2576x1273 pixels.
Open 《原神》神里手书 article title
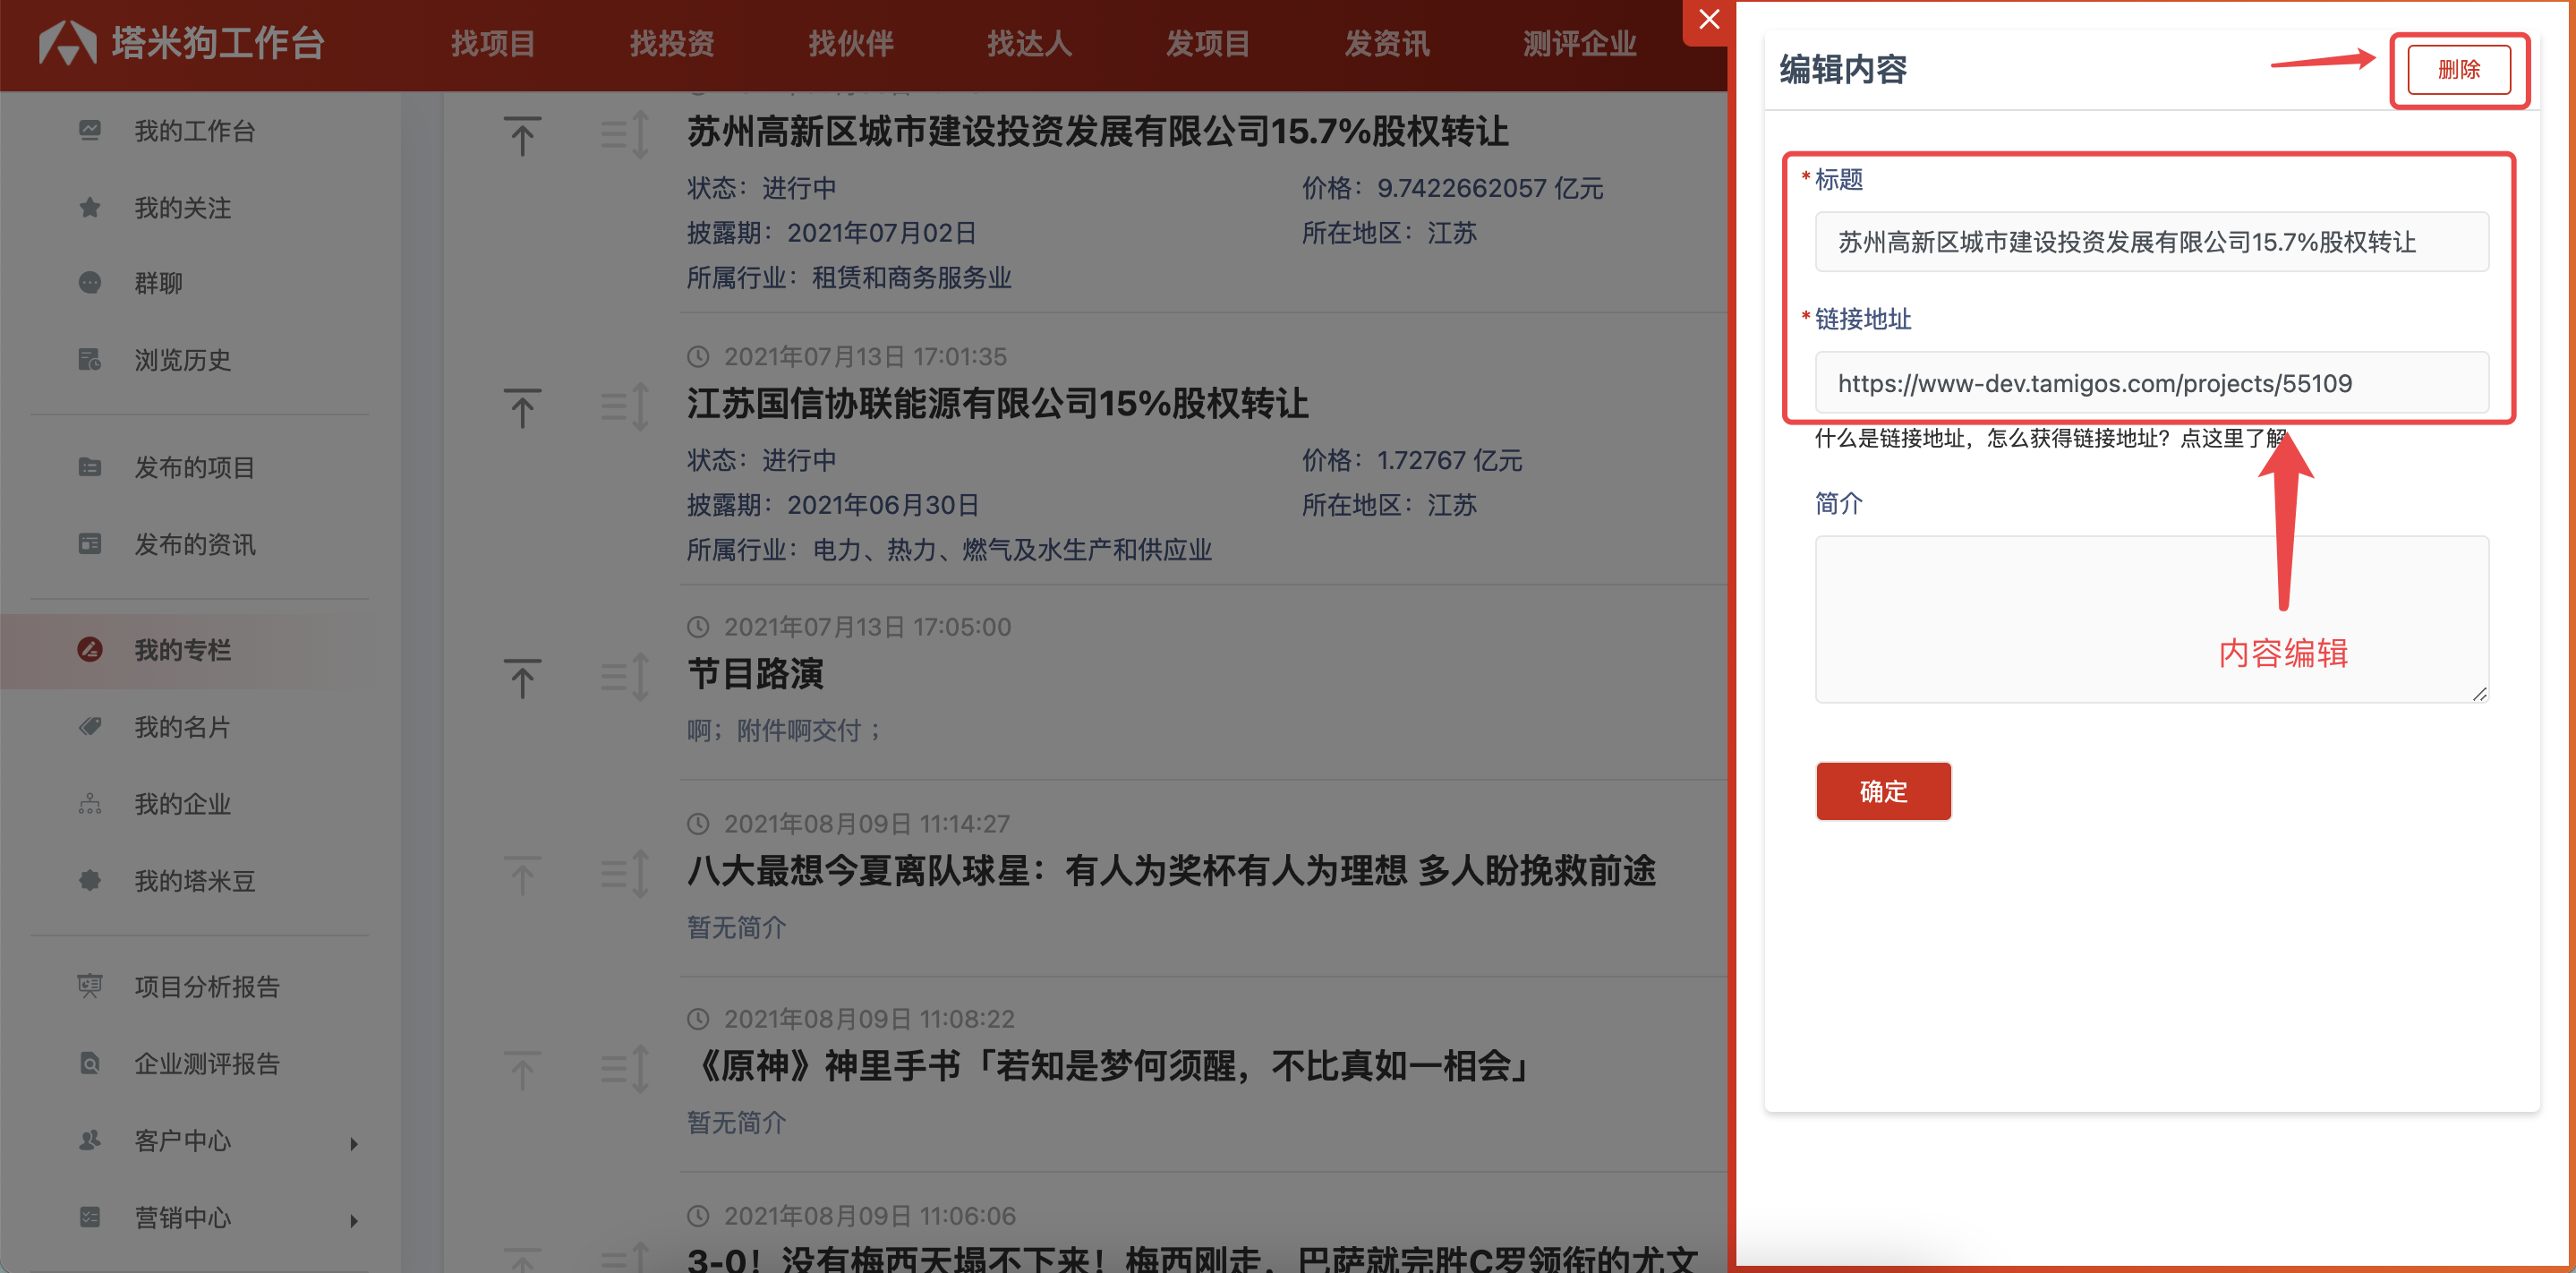tap(1108, 1065)
